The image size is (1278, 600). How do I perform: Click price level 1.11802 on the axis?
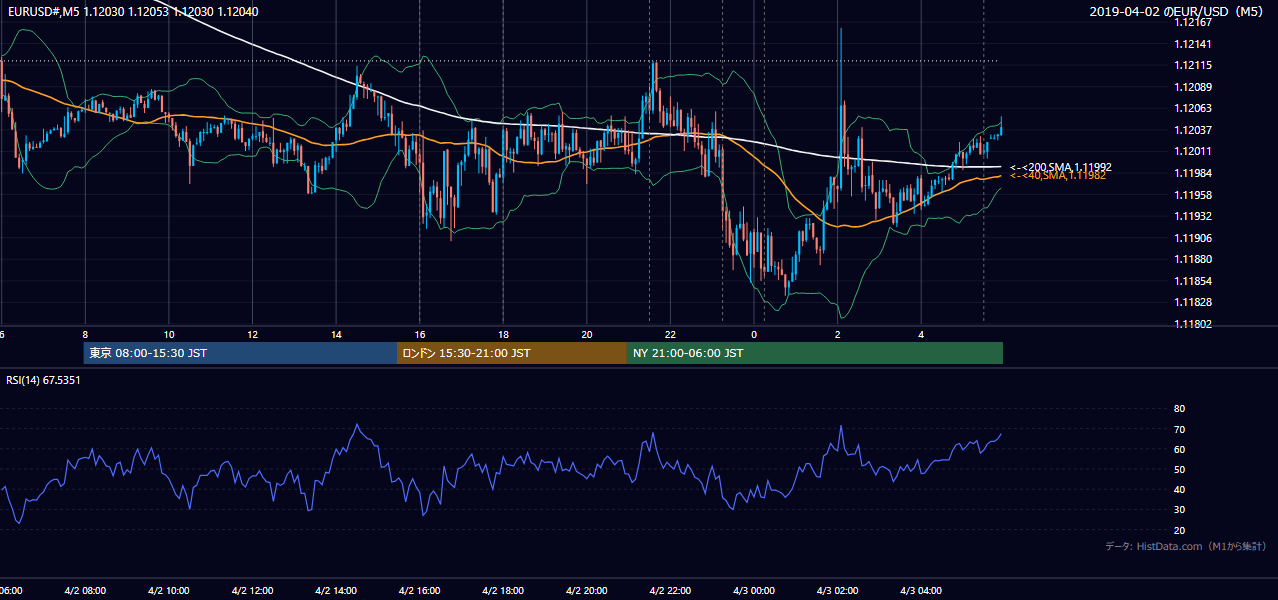1192,324
